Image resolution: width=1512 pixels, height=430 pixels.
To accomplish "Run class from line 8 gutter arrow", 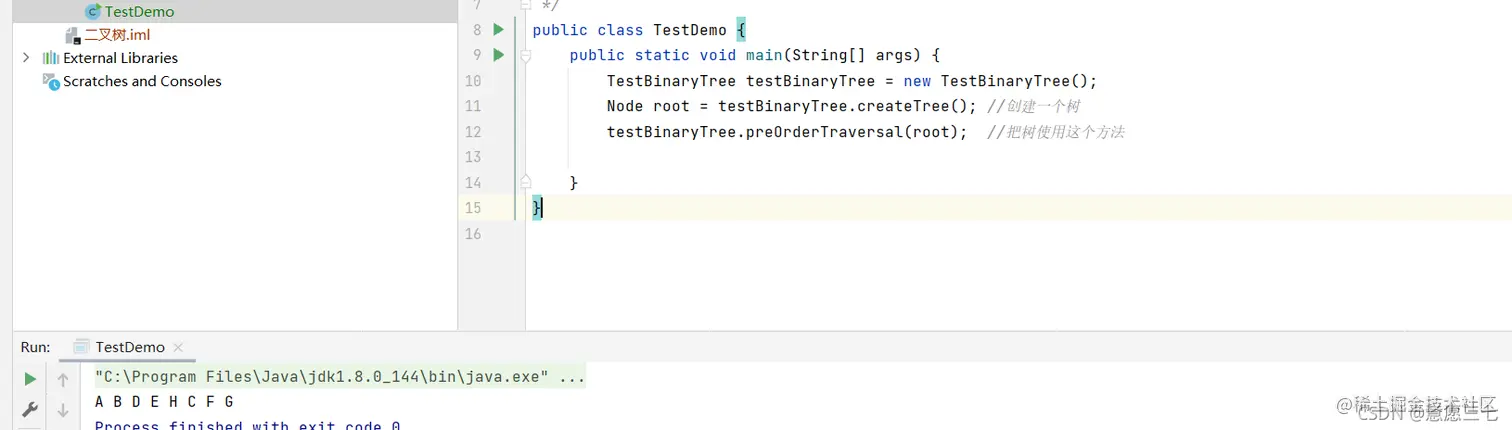I will pyautogui.click(x=499, y=30).
